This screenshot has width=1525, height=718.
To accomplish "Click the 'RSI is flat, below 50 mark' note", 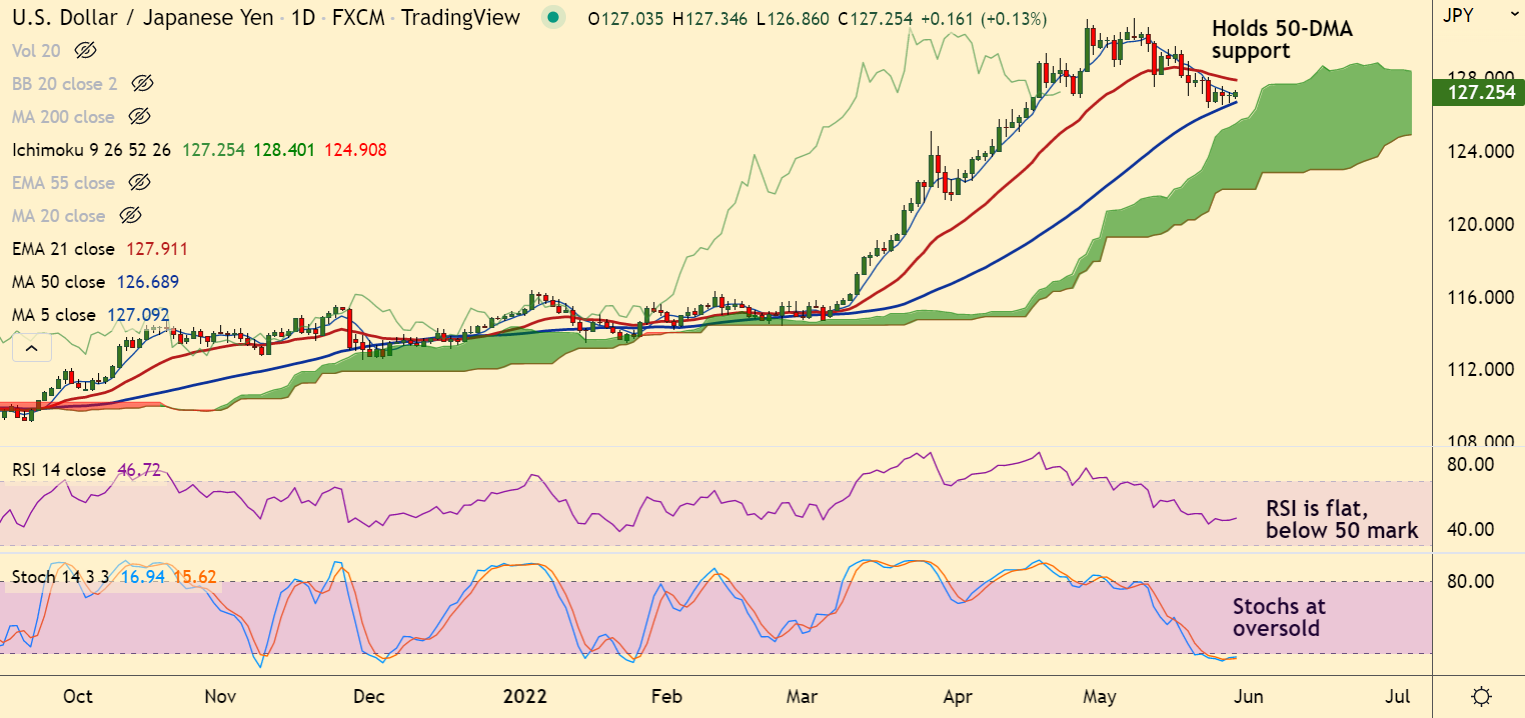I will pyautogui.click(x=1342, y=520).
